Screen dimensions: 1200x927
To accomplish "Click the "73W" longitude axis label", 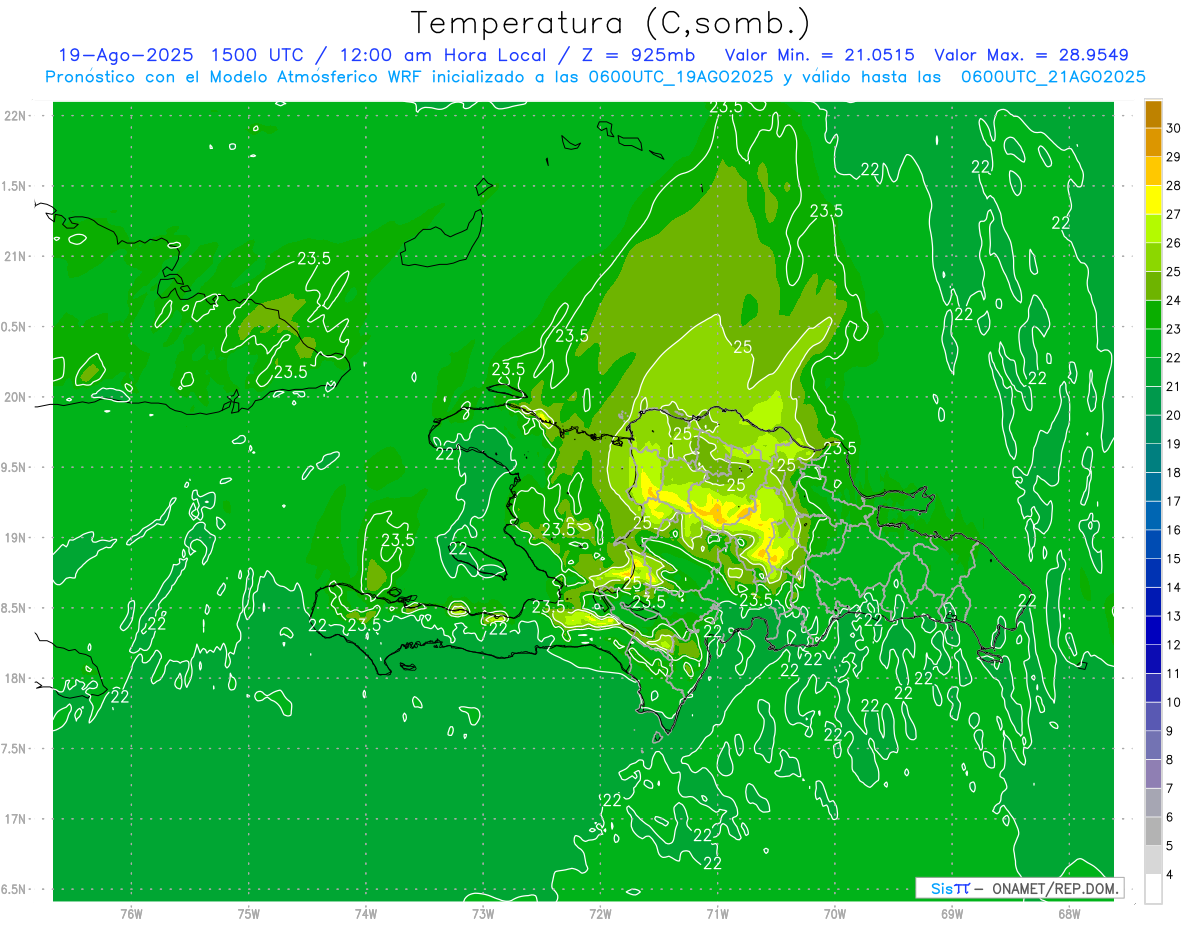I will pyautogui.click(x=483, y=913).
